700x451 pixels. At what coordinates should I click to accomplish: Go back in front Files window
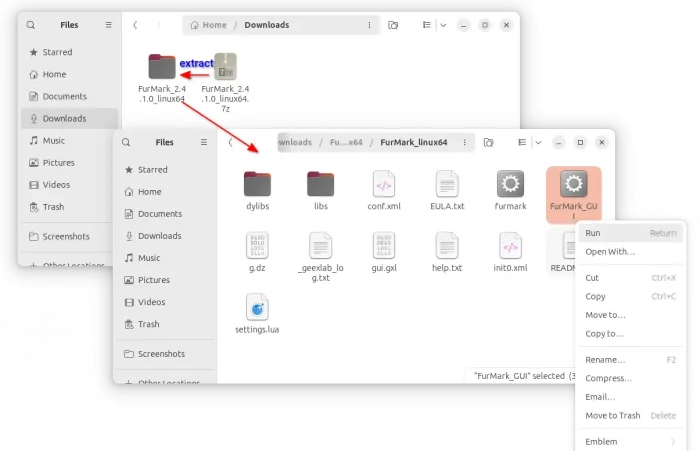coord(230,142)
